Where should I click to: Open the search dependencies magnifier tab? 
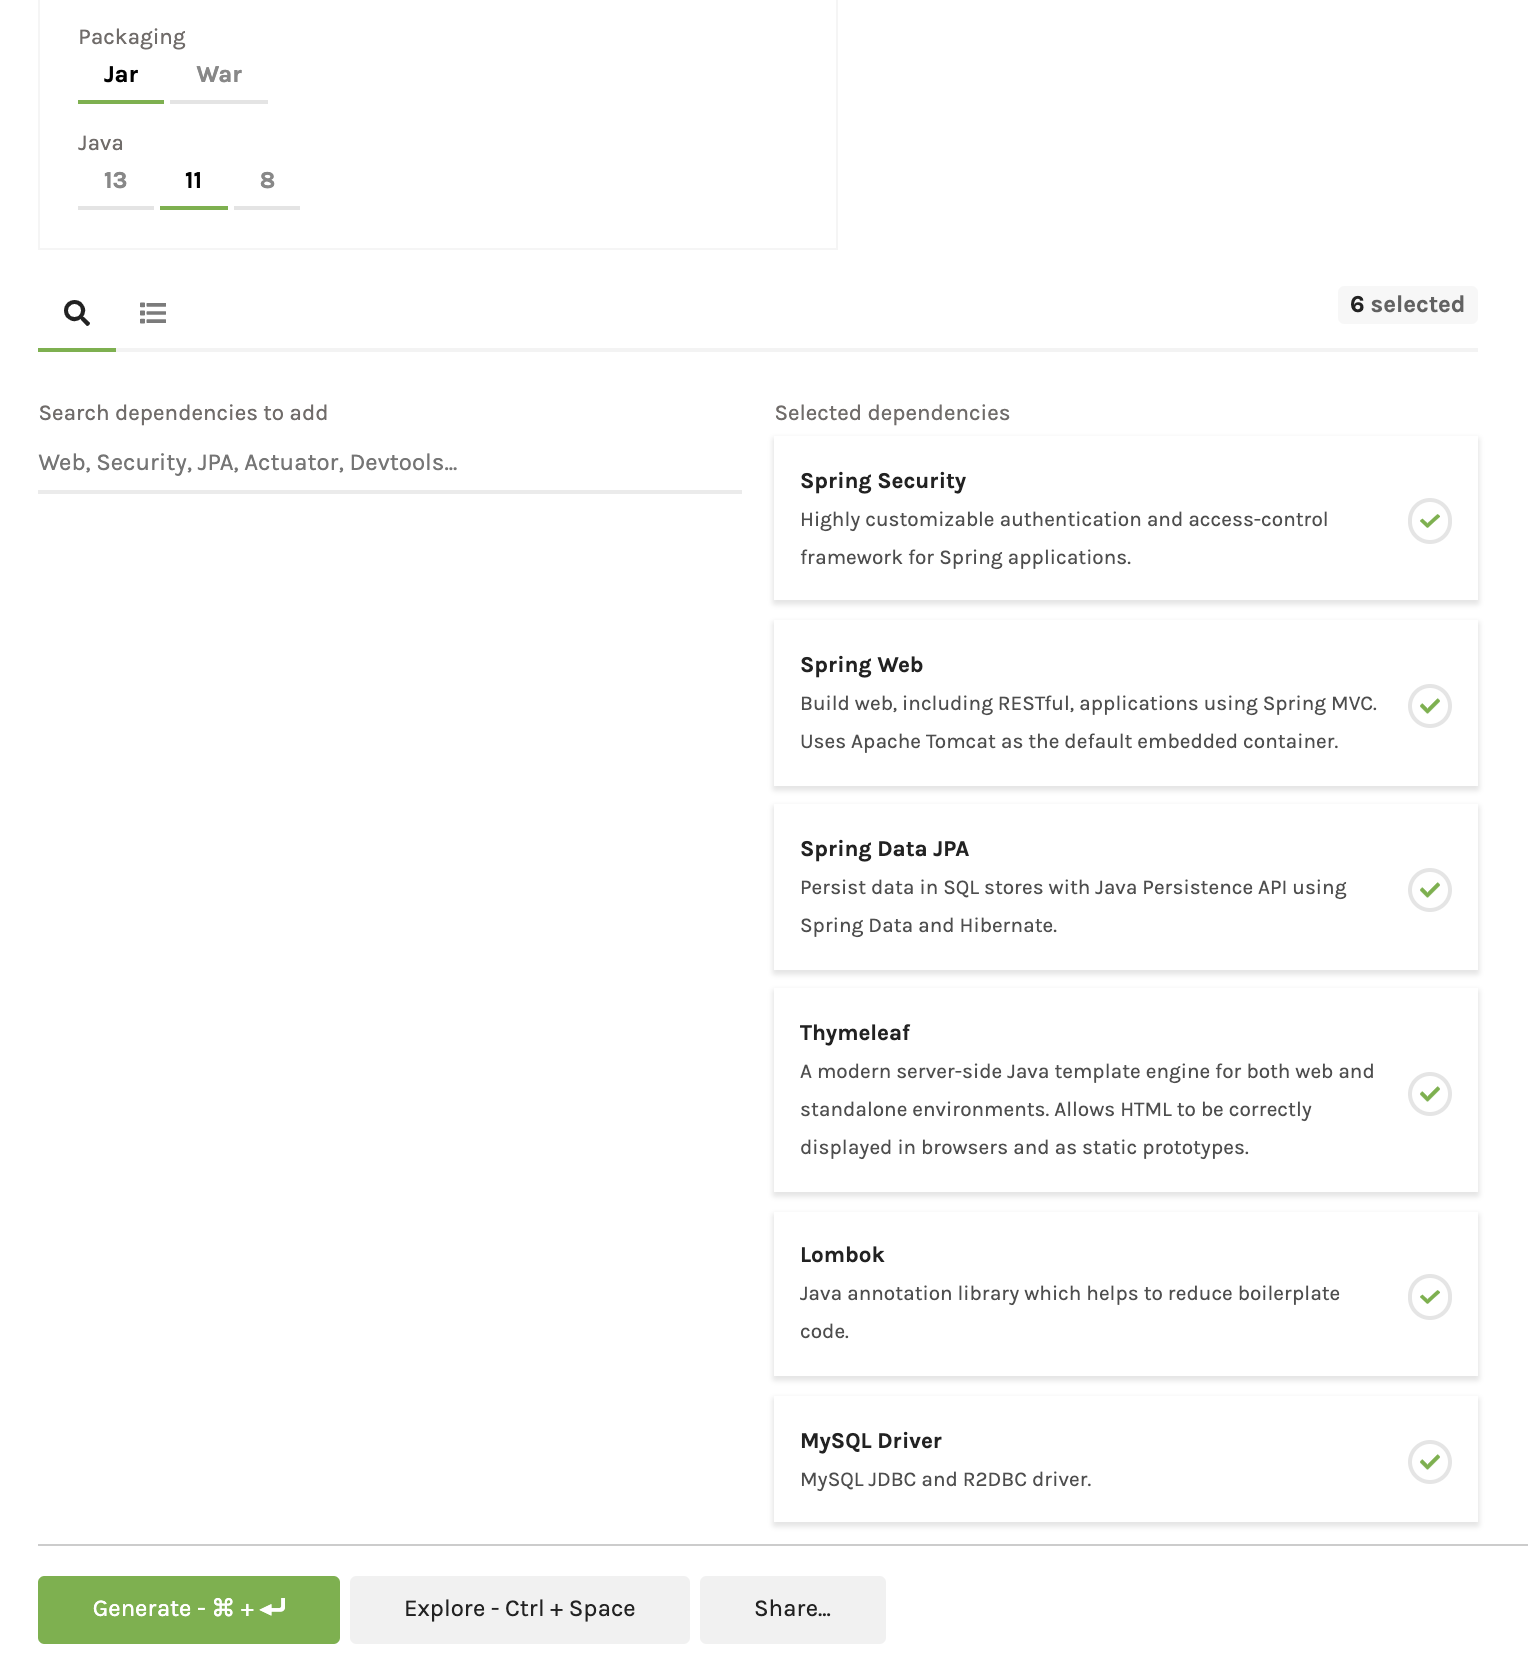77,313
